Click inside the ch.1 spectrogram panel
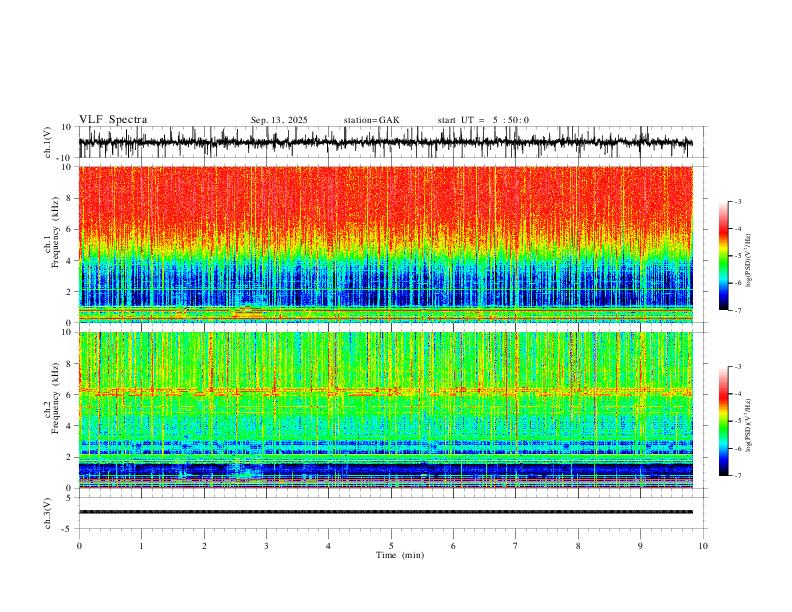 pos(385,244)
